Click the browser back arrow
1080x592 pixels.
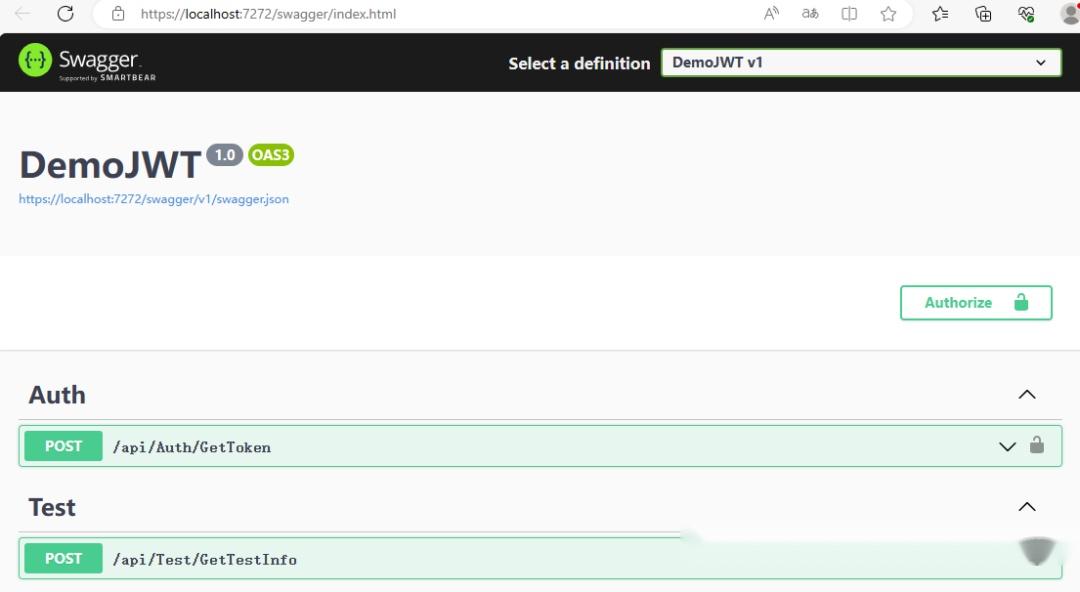click(x=22, y=13)
